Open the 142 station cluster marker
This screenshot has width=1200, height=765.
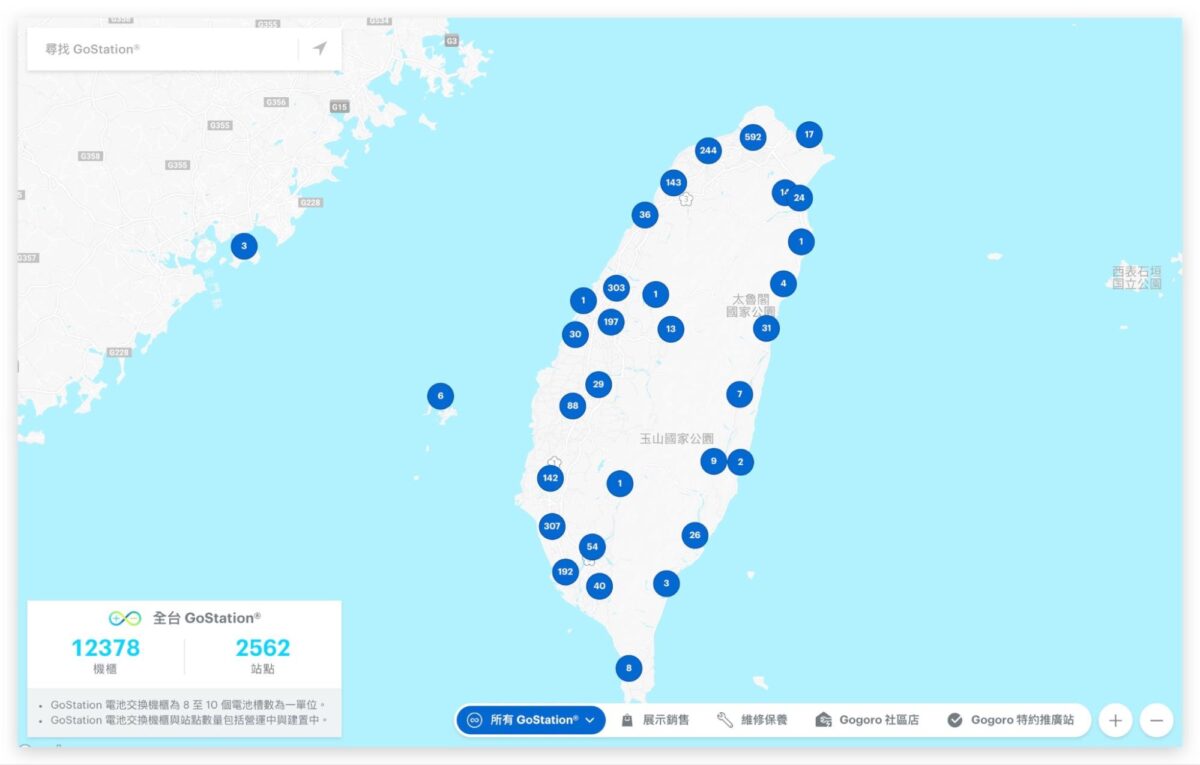(550, 478)
